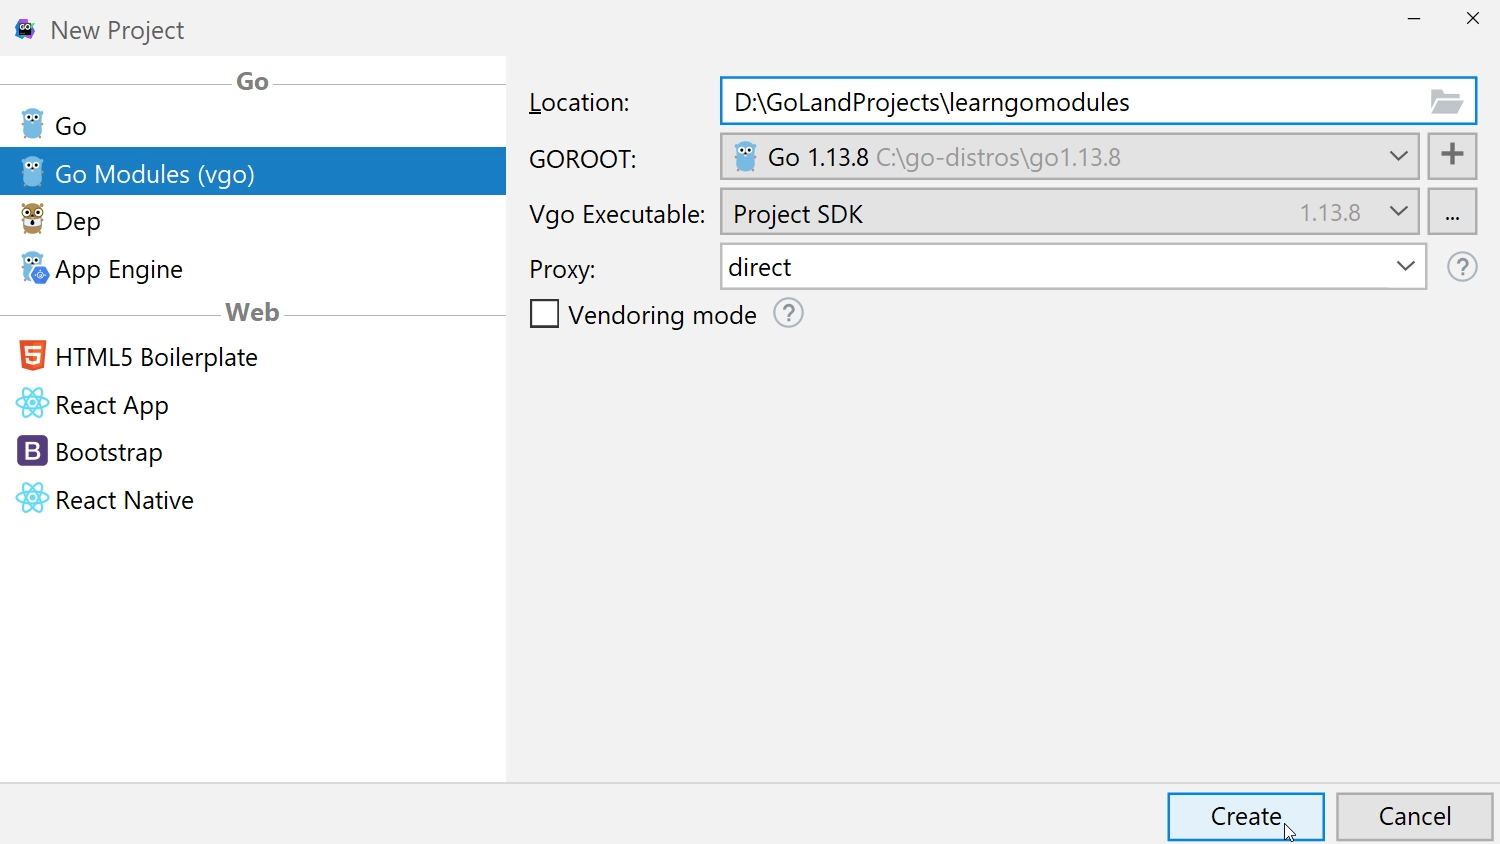Image resolution: width=1500 pixels, height=844 pixels.
Task: Cancel the New Project dialog
Action: click(1414, 816)
